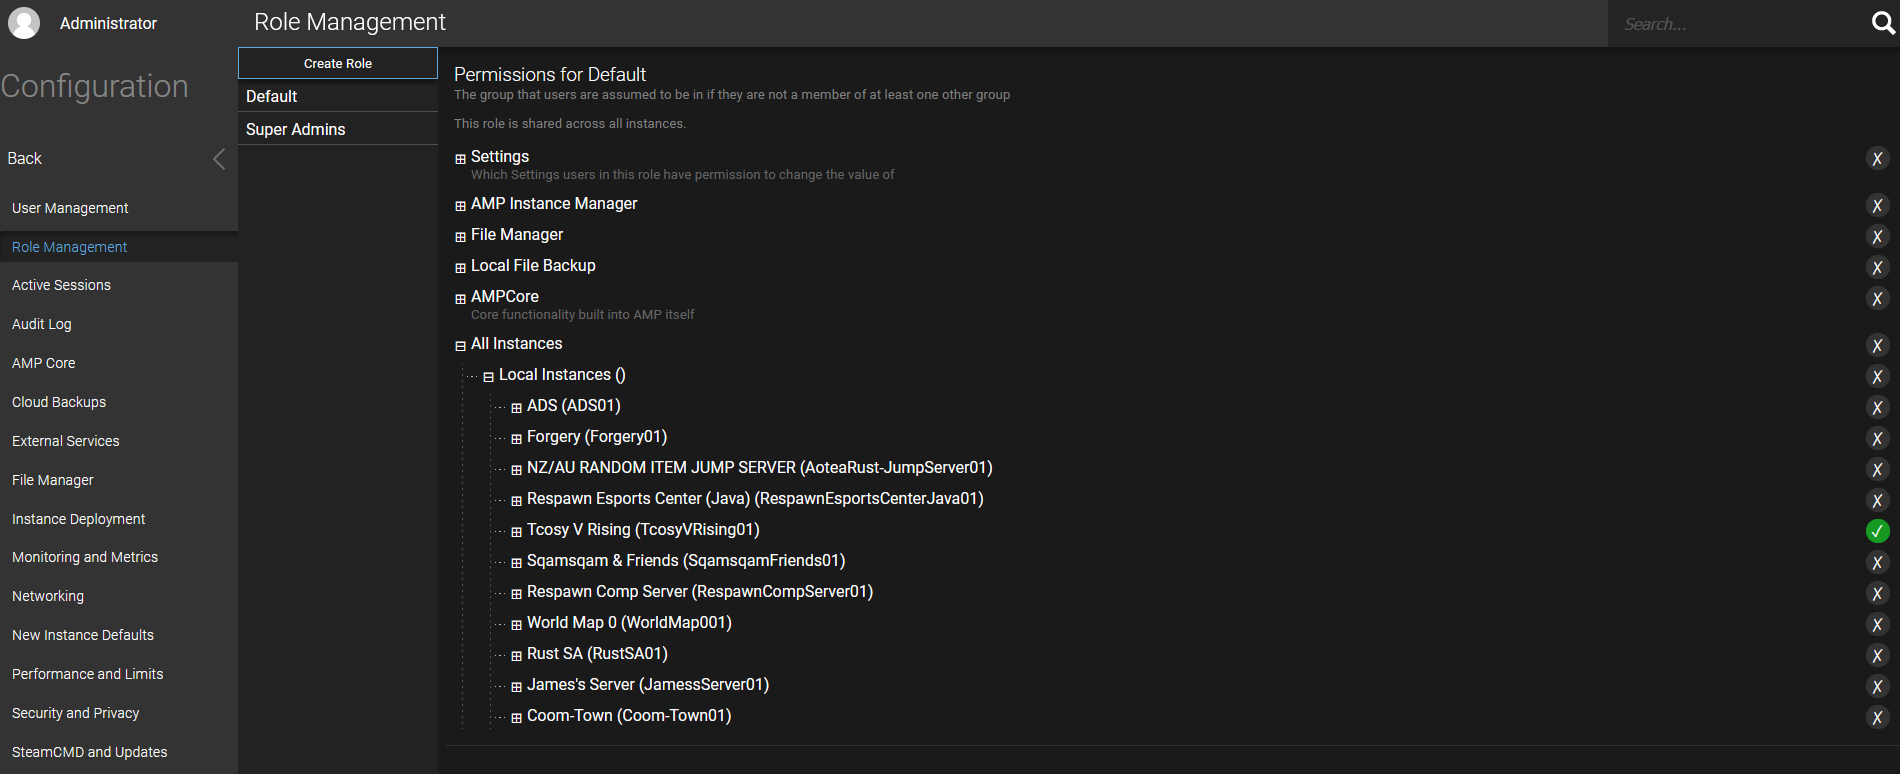Open Role Management in the sidebar
This screenshot has height=774, width=1900.
pos(119,247)
